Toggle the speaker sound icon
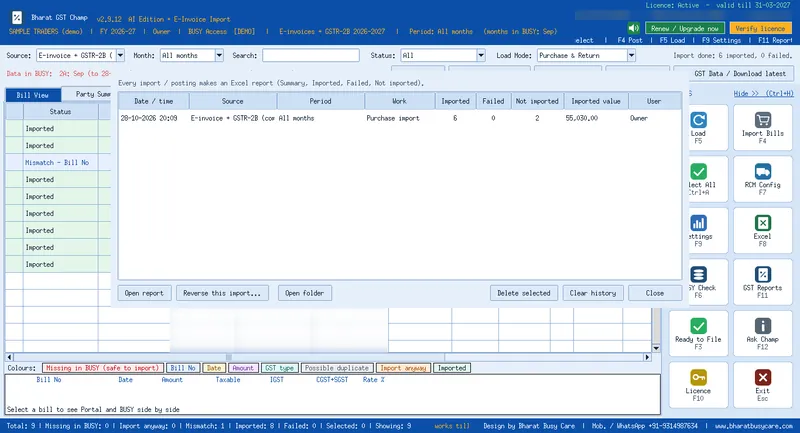Image resolution: width=800 pixels, height=433 pixels. 634,28
